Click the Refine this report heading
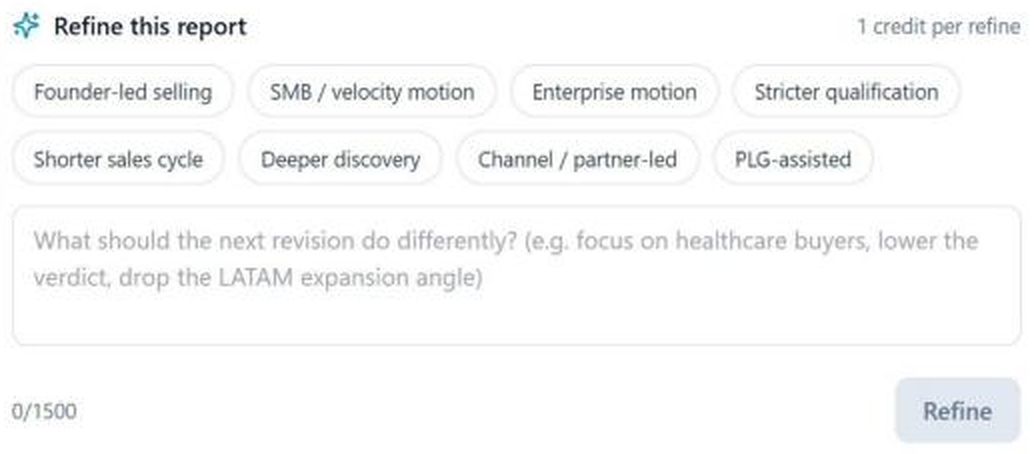 pyautogui.click(x=150, y=26)
